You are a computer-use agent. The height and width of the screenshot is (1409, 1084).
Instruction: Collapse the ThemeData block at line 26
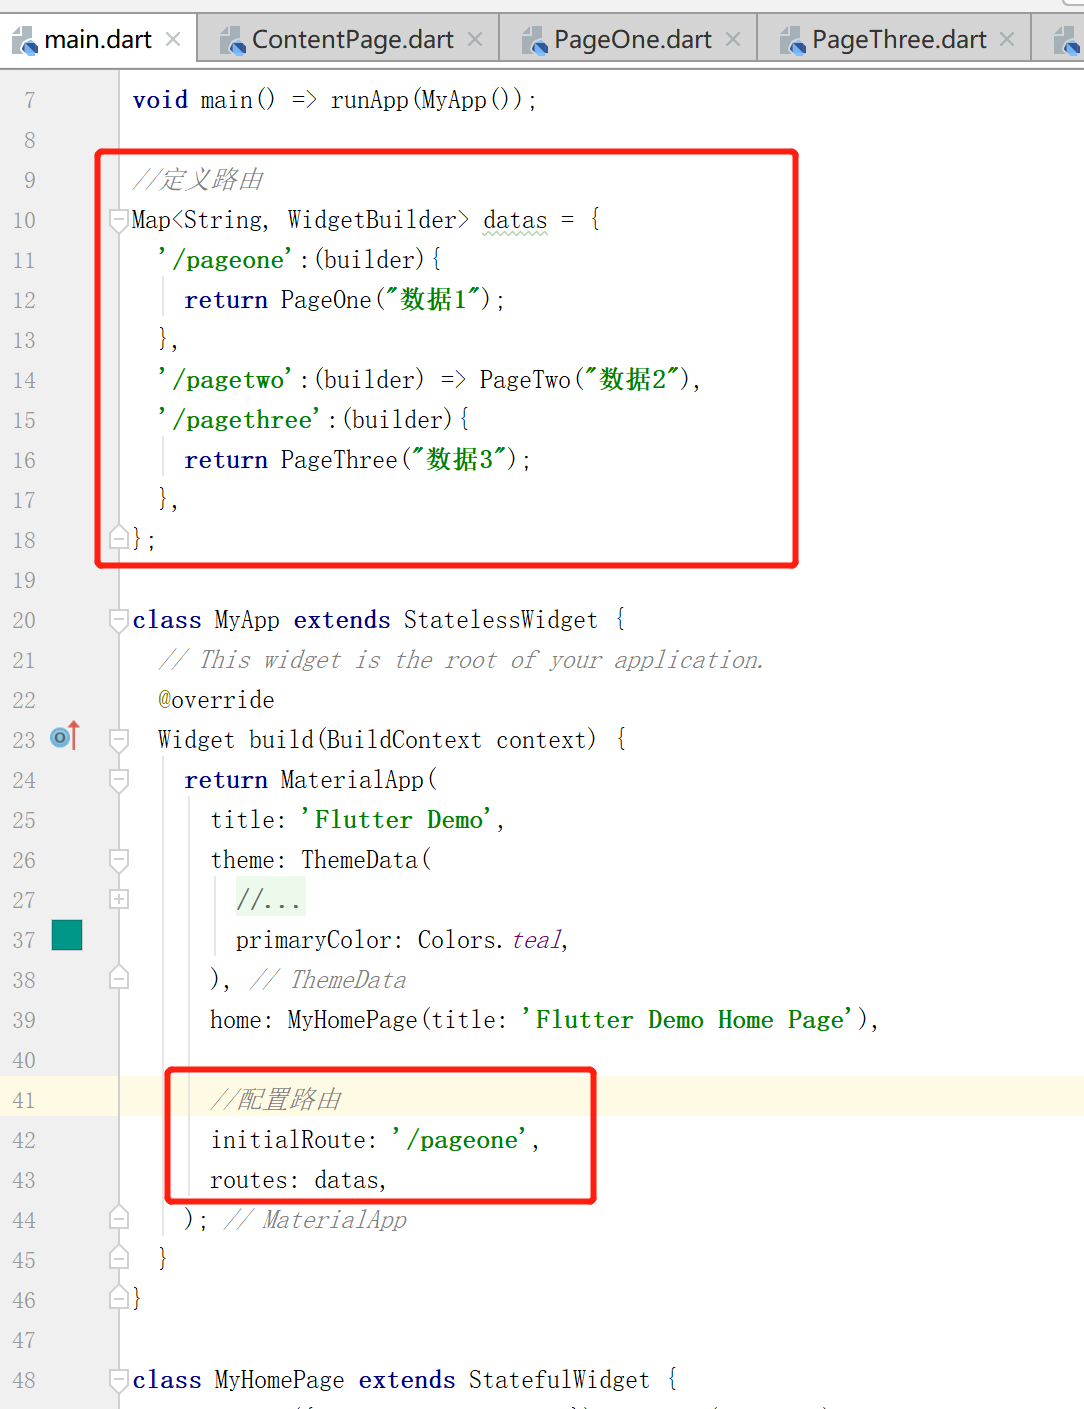point(119,860)
